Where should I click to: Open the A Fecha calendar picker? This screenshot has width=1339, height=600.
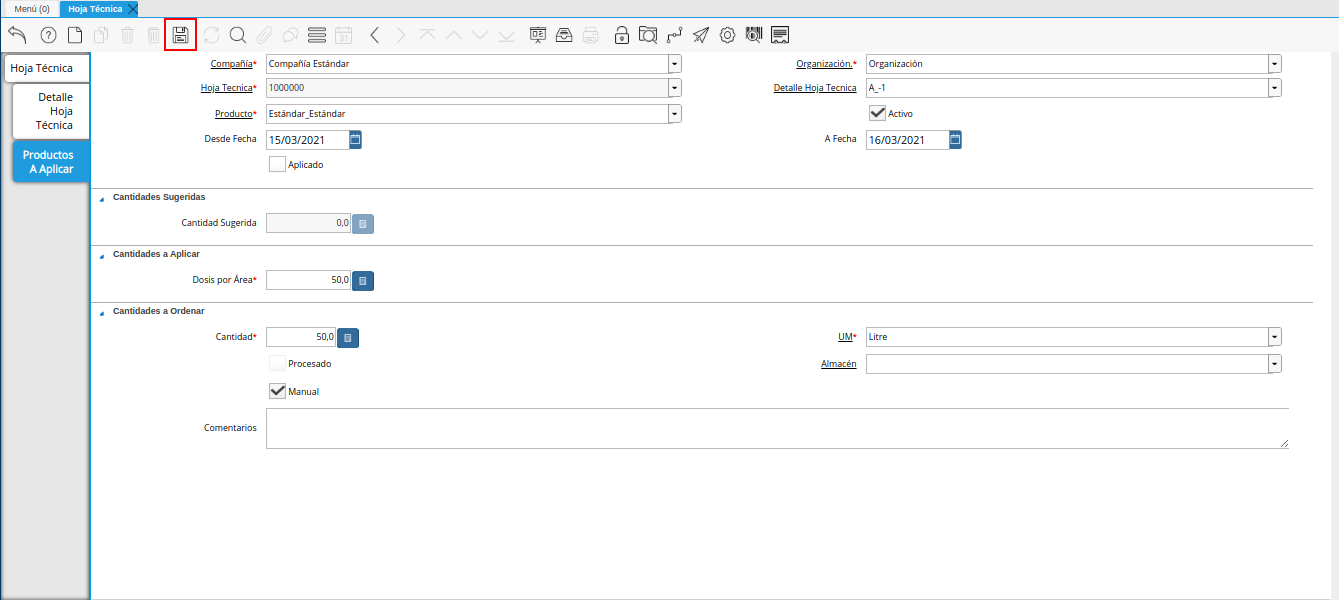click(955, 139)
